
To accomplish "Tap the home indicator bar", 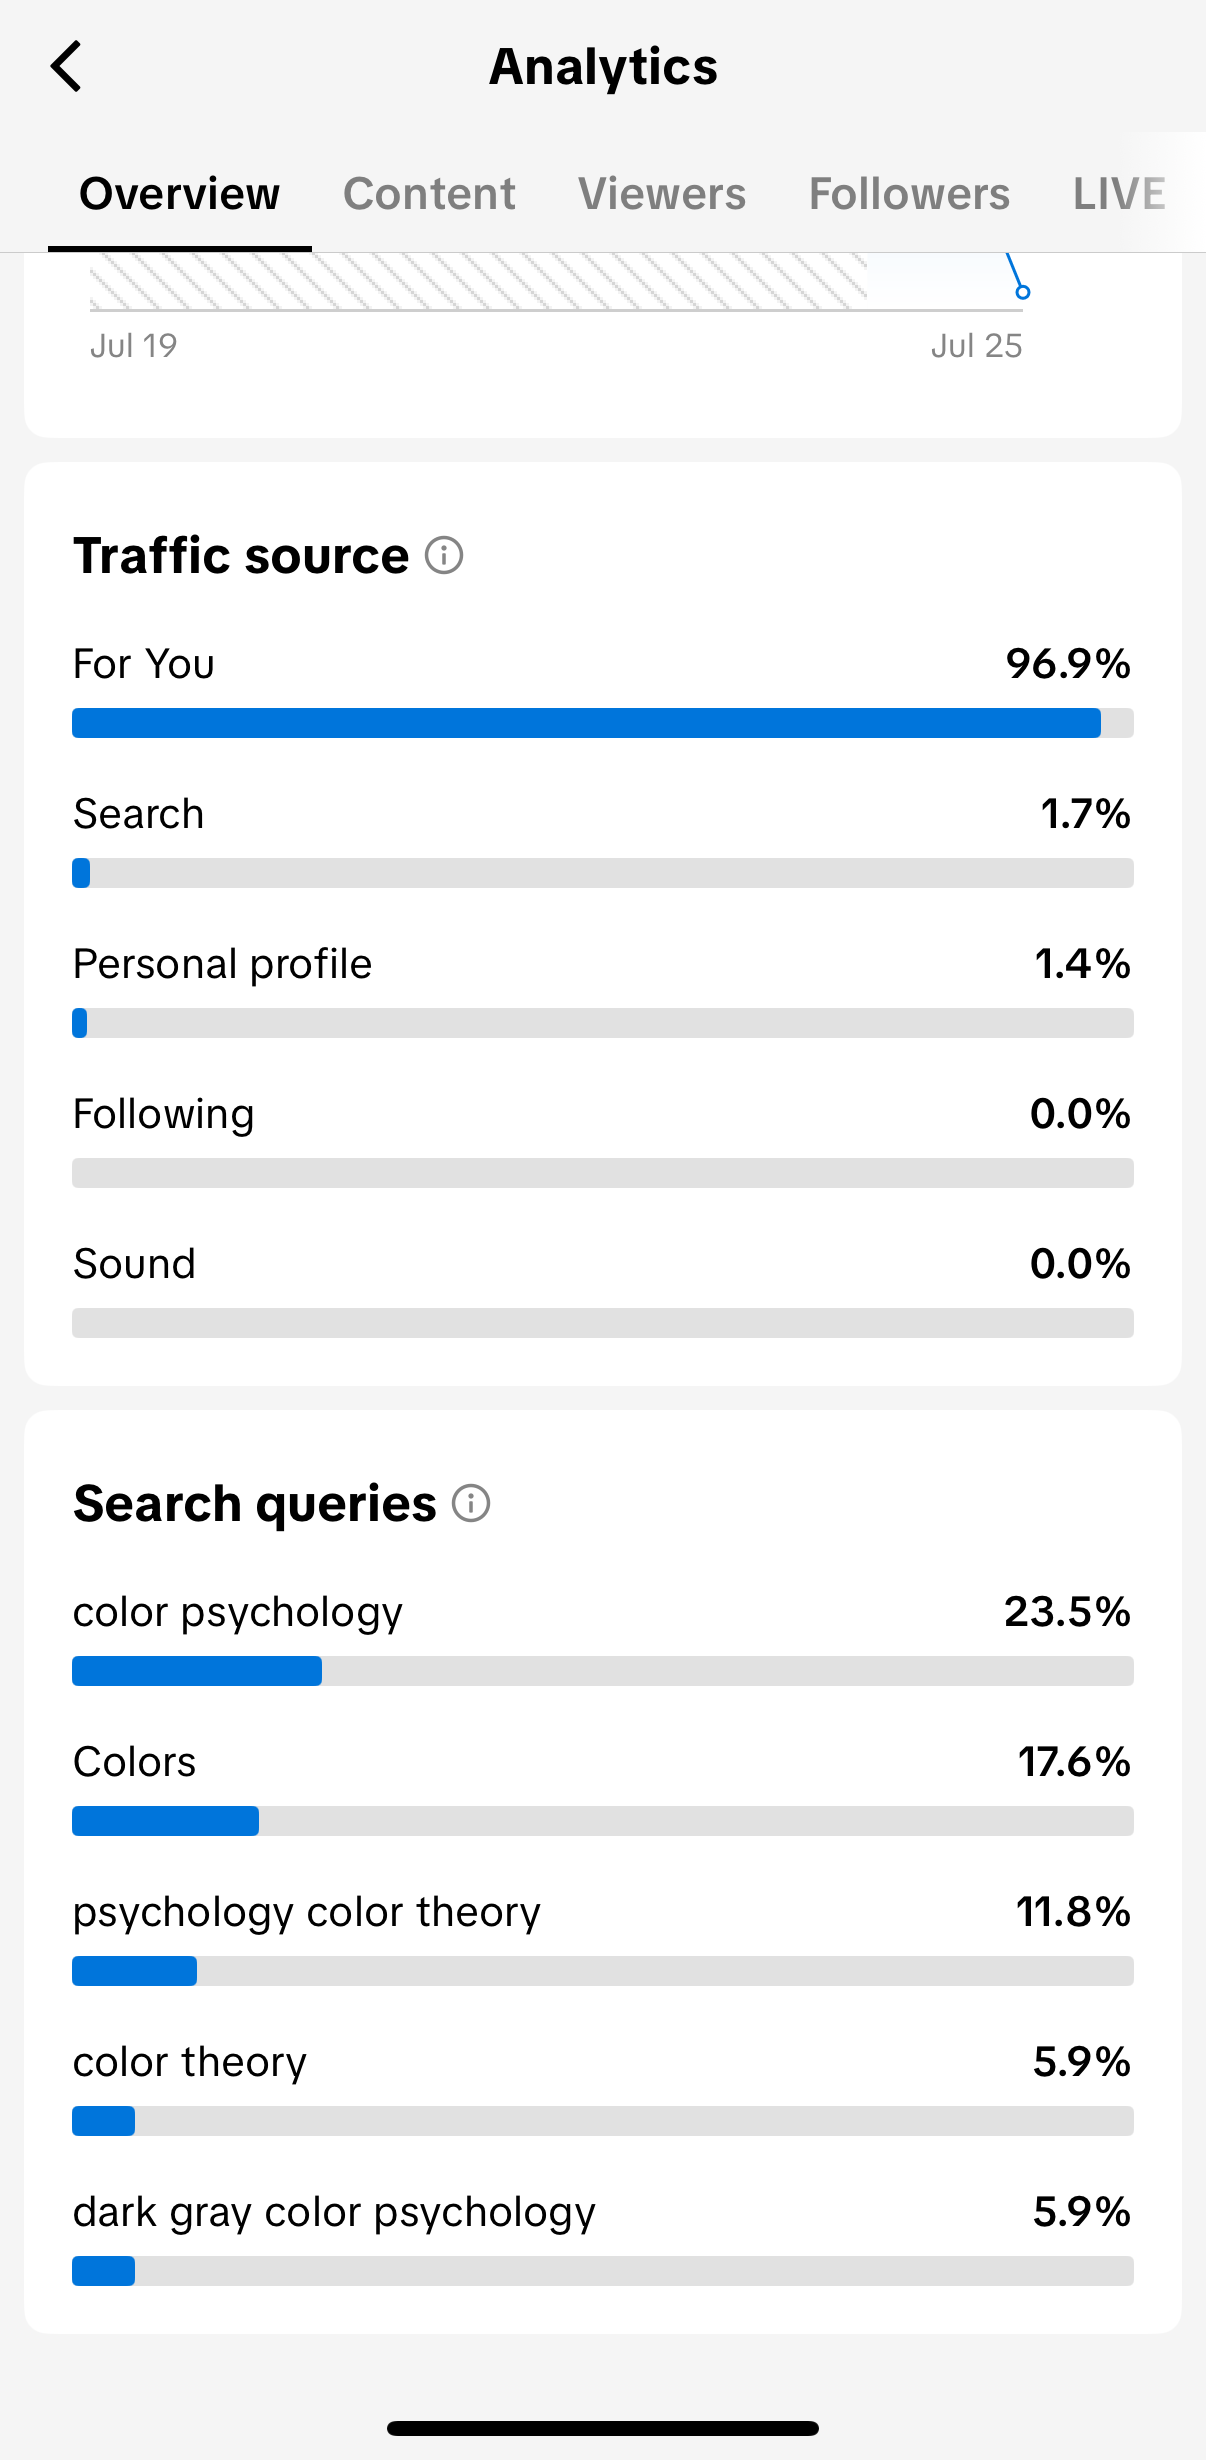I will [603, 2428].
